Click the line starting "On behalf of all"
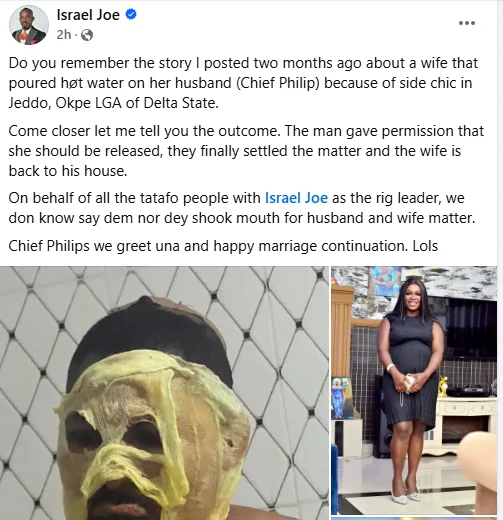Screen dimensions: 503x520 click(x=236, y=198)
